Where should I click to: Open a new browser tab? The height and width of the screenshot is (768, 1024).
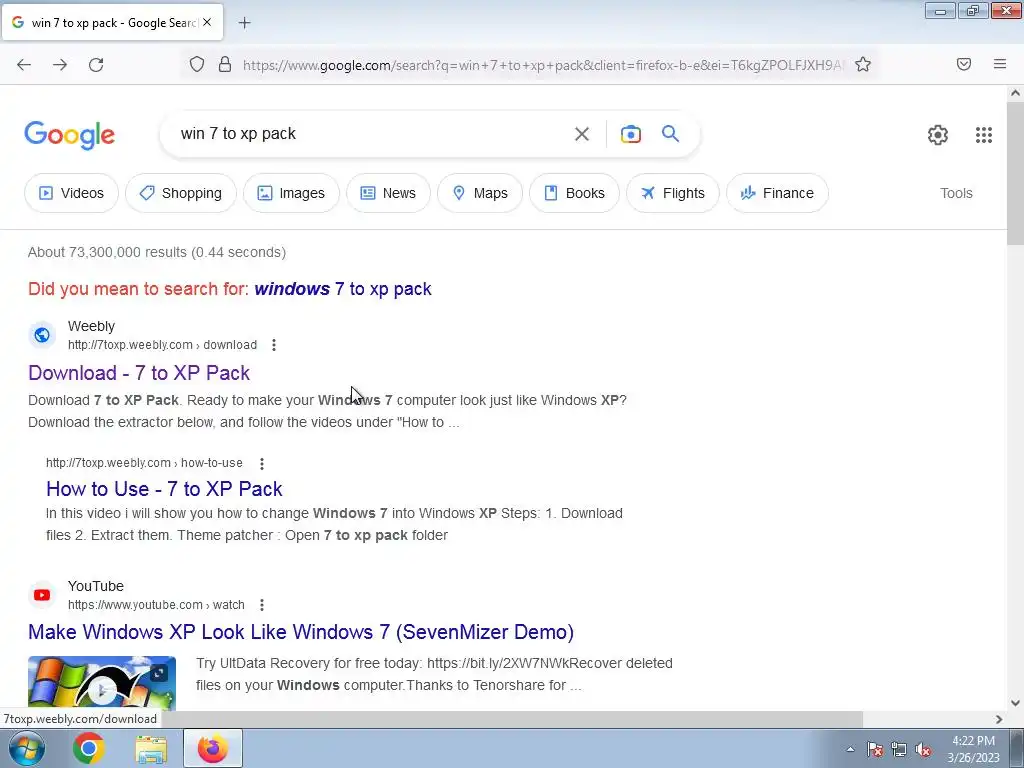click(244, 23)
